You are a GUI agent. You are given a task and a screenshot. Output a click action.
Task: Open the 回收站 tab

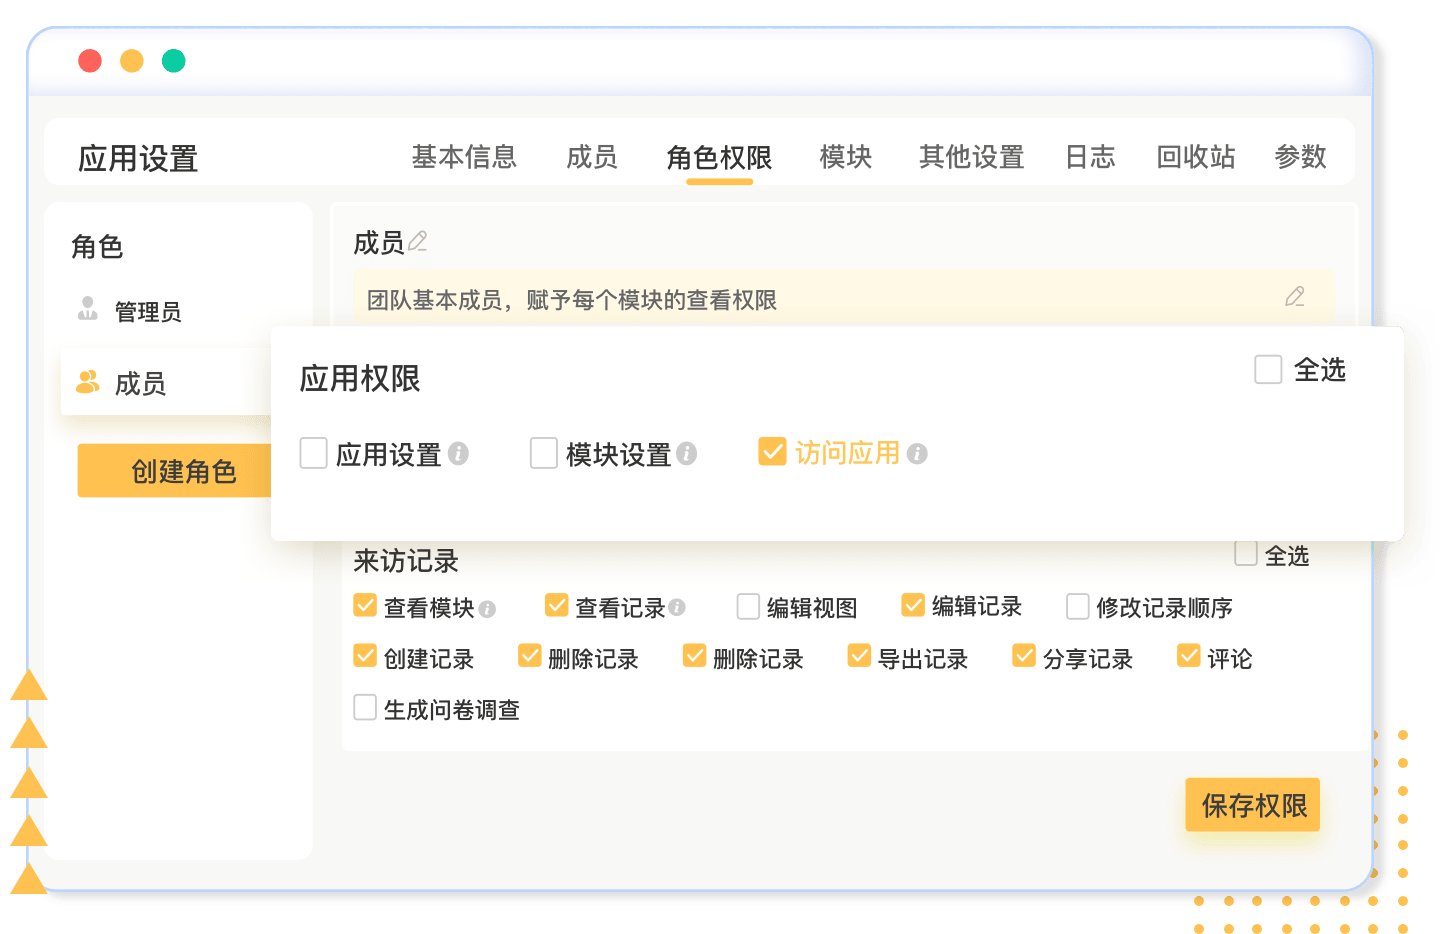coord(1195,157)
